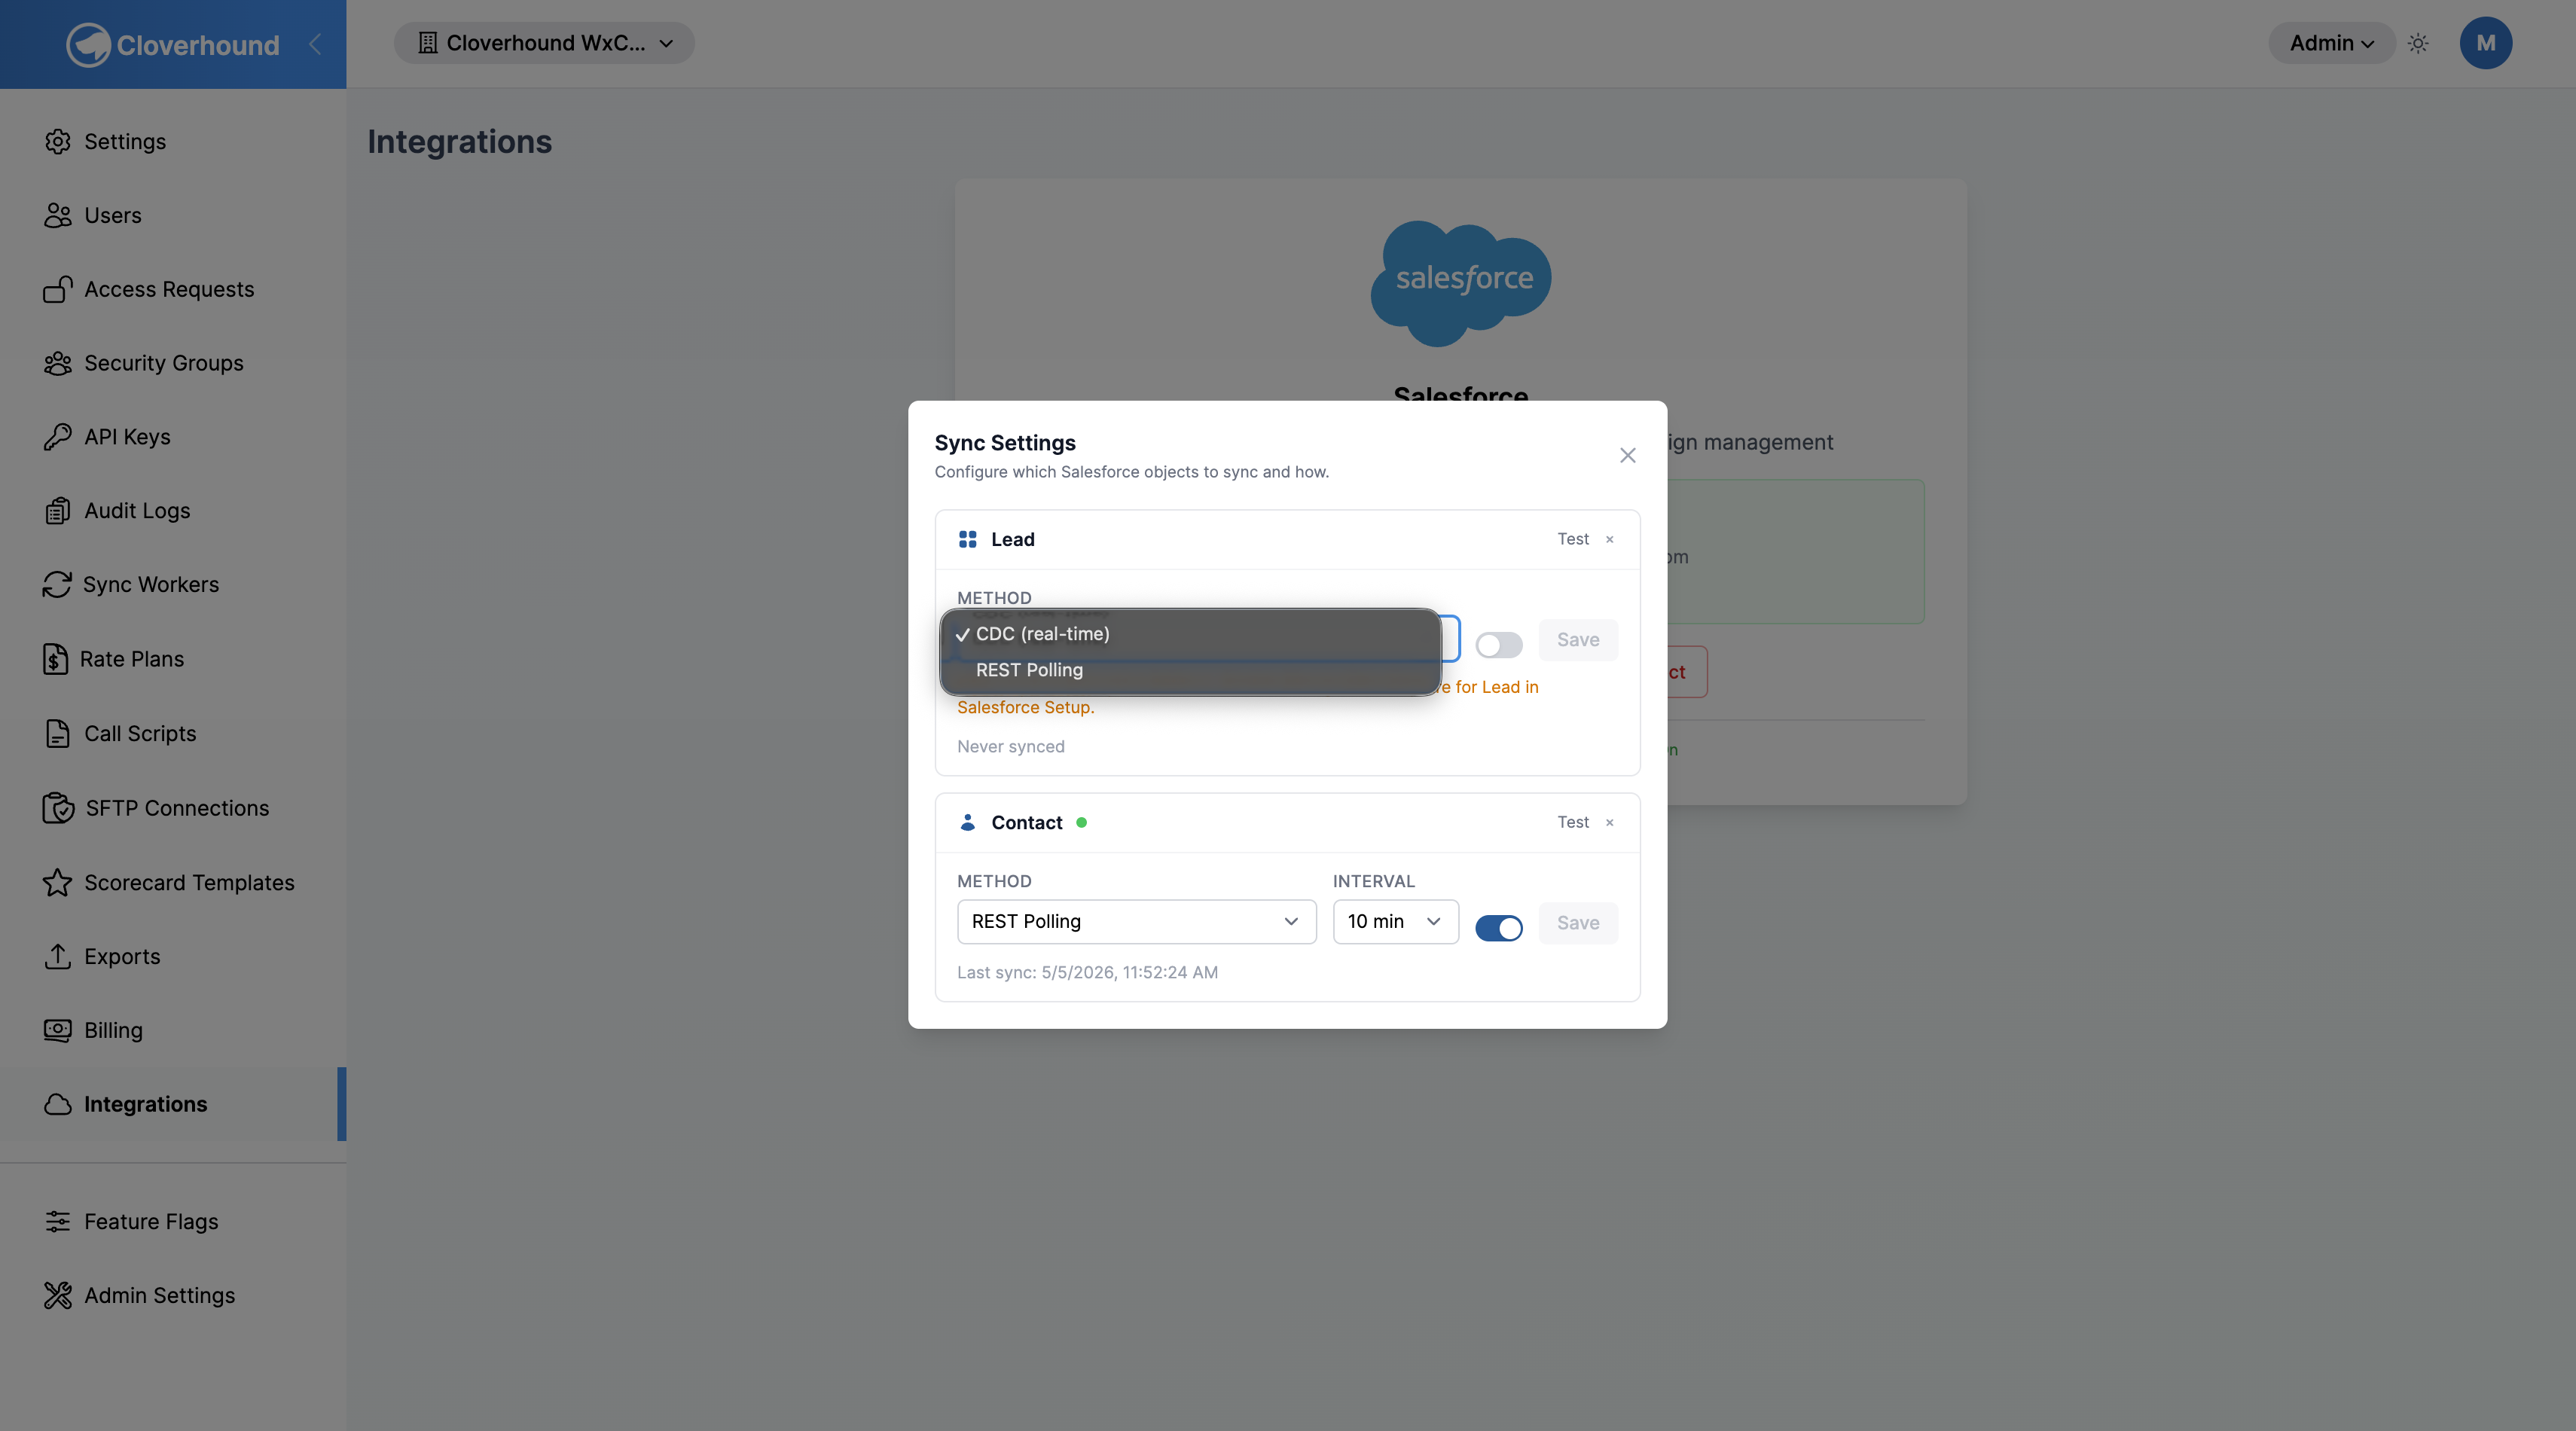Click the Cloverhound logo icon

(88, 45)
